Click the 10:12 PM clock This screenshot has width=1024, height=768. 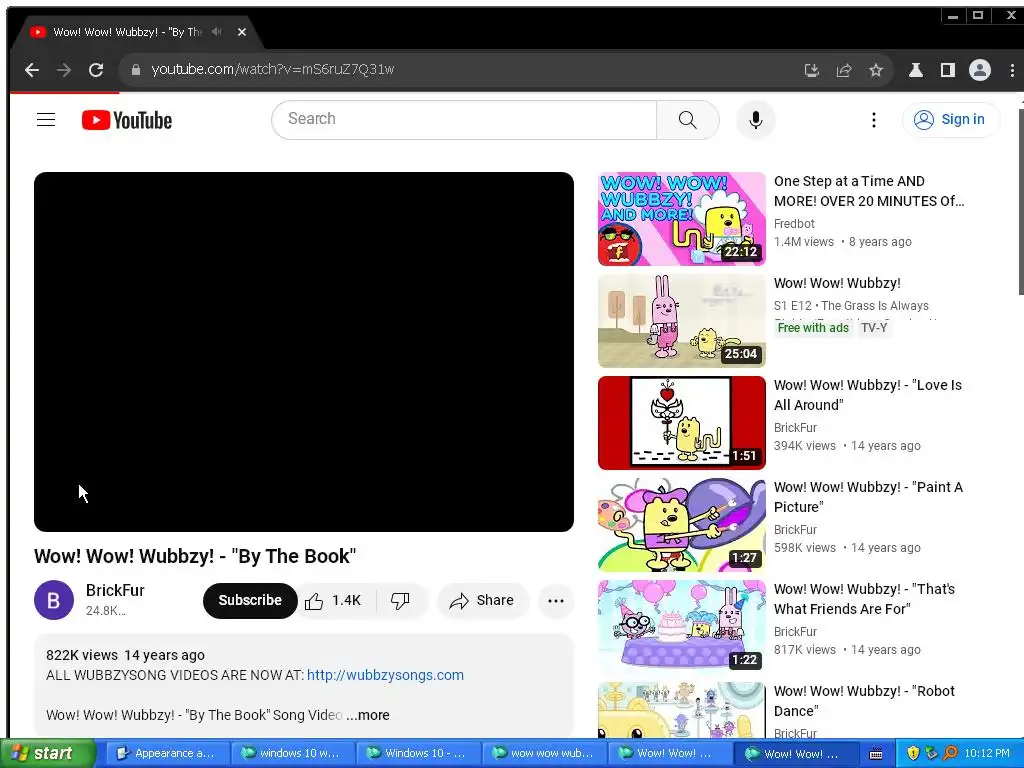(x=987, y=754)
